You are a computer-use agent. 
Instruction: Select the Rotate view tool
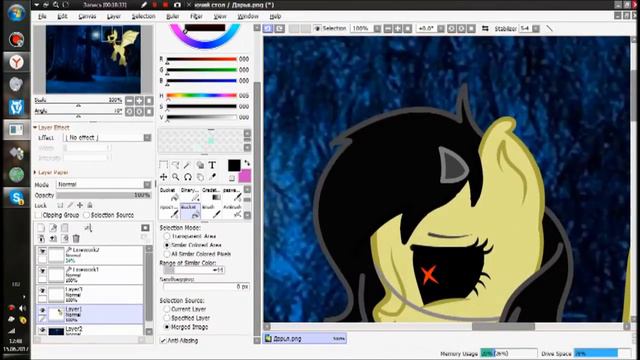click(x=188, y=177)
